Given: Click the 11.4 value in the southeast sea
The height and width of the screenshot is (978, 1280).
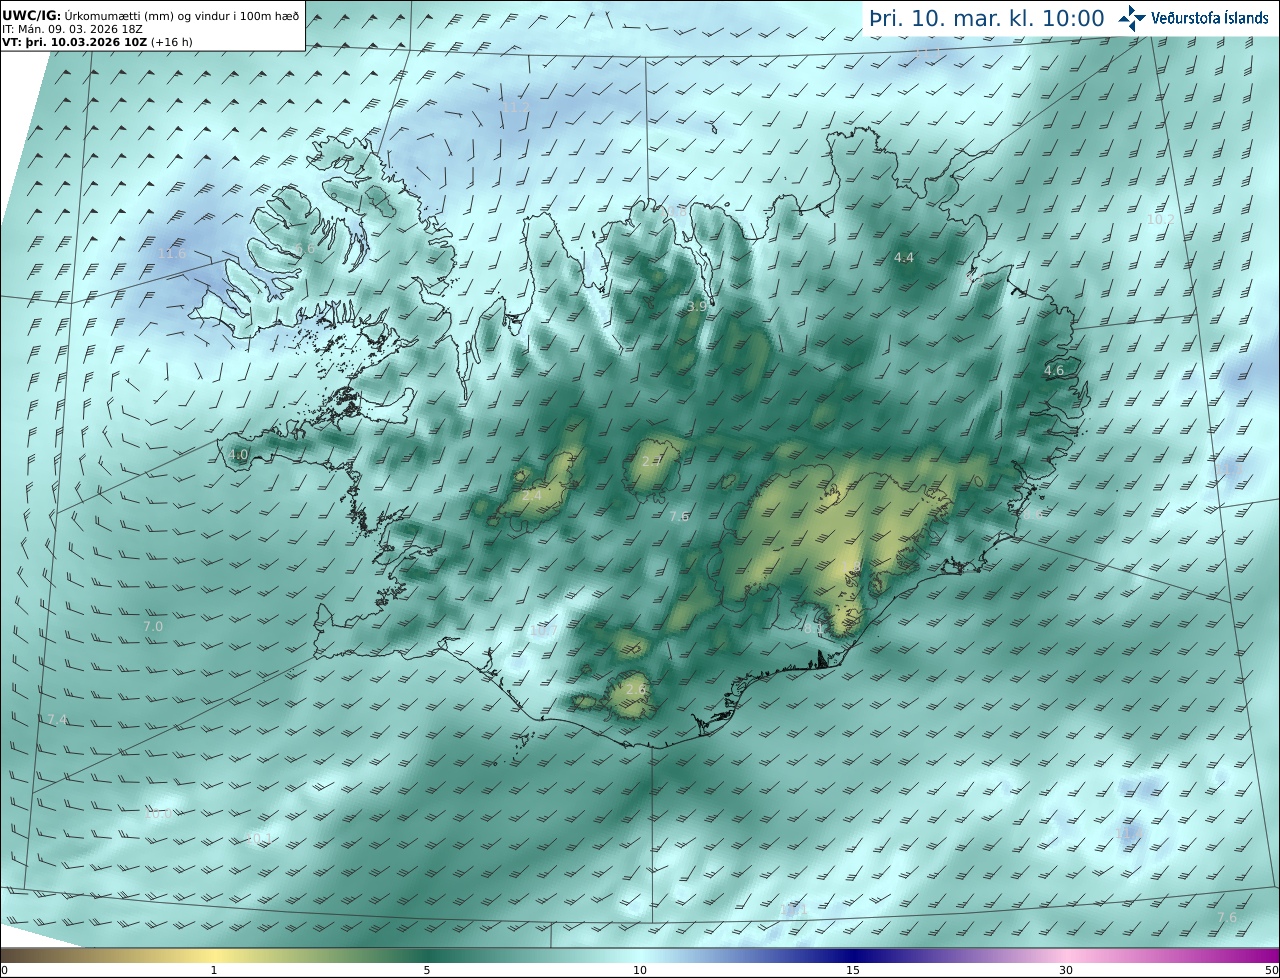Looking at the screenshot, I should [1129, 833].
